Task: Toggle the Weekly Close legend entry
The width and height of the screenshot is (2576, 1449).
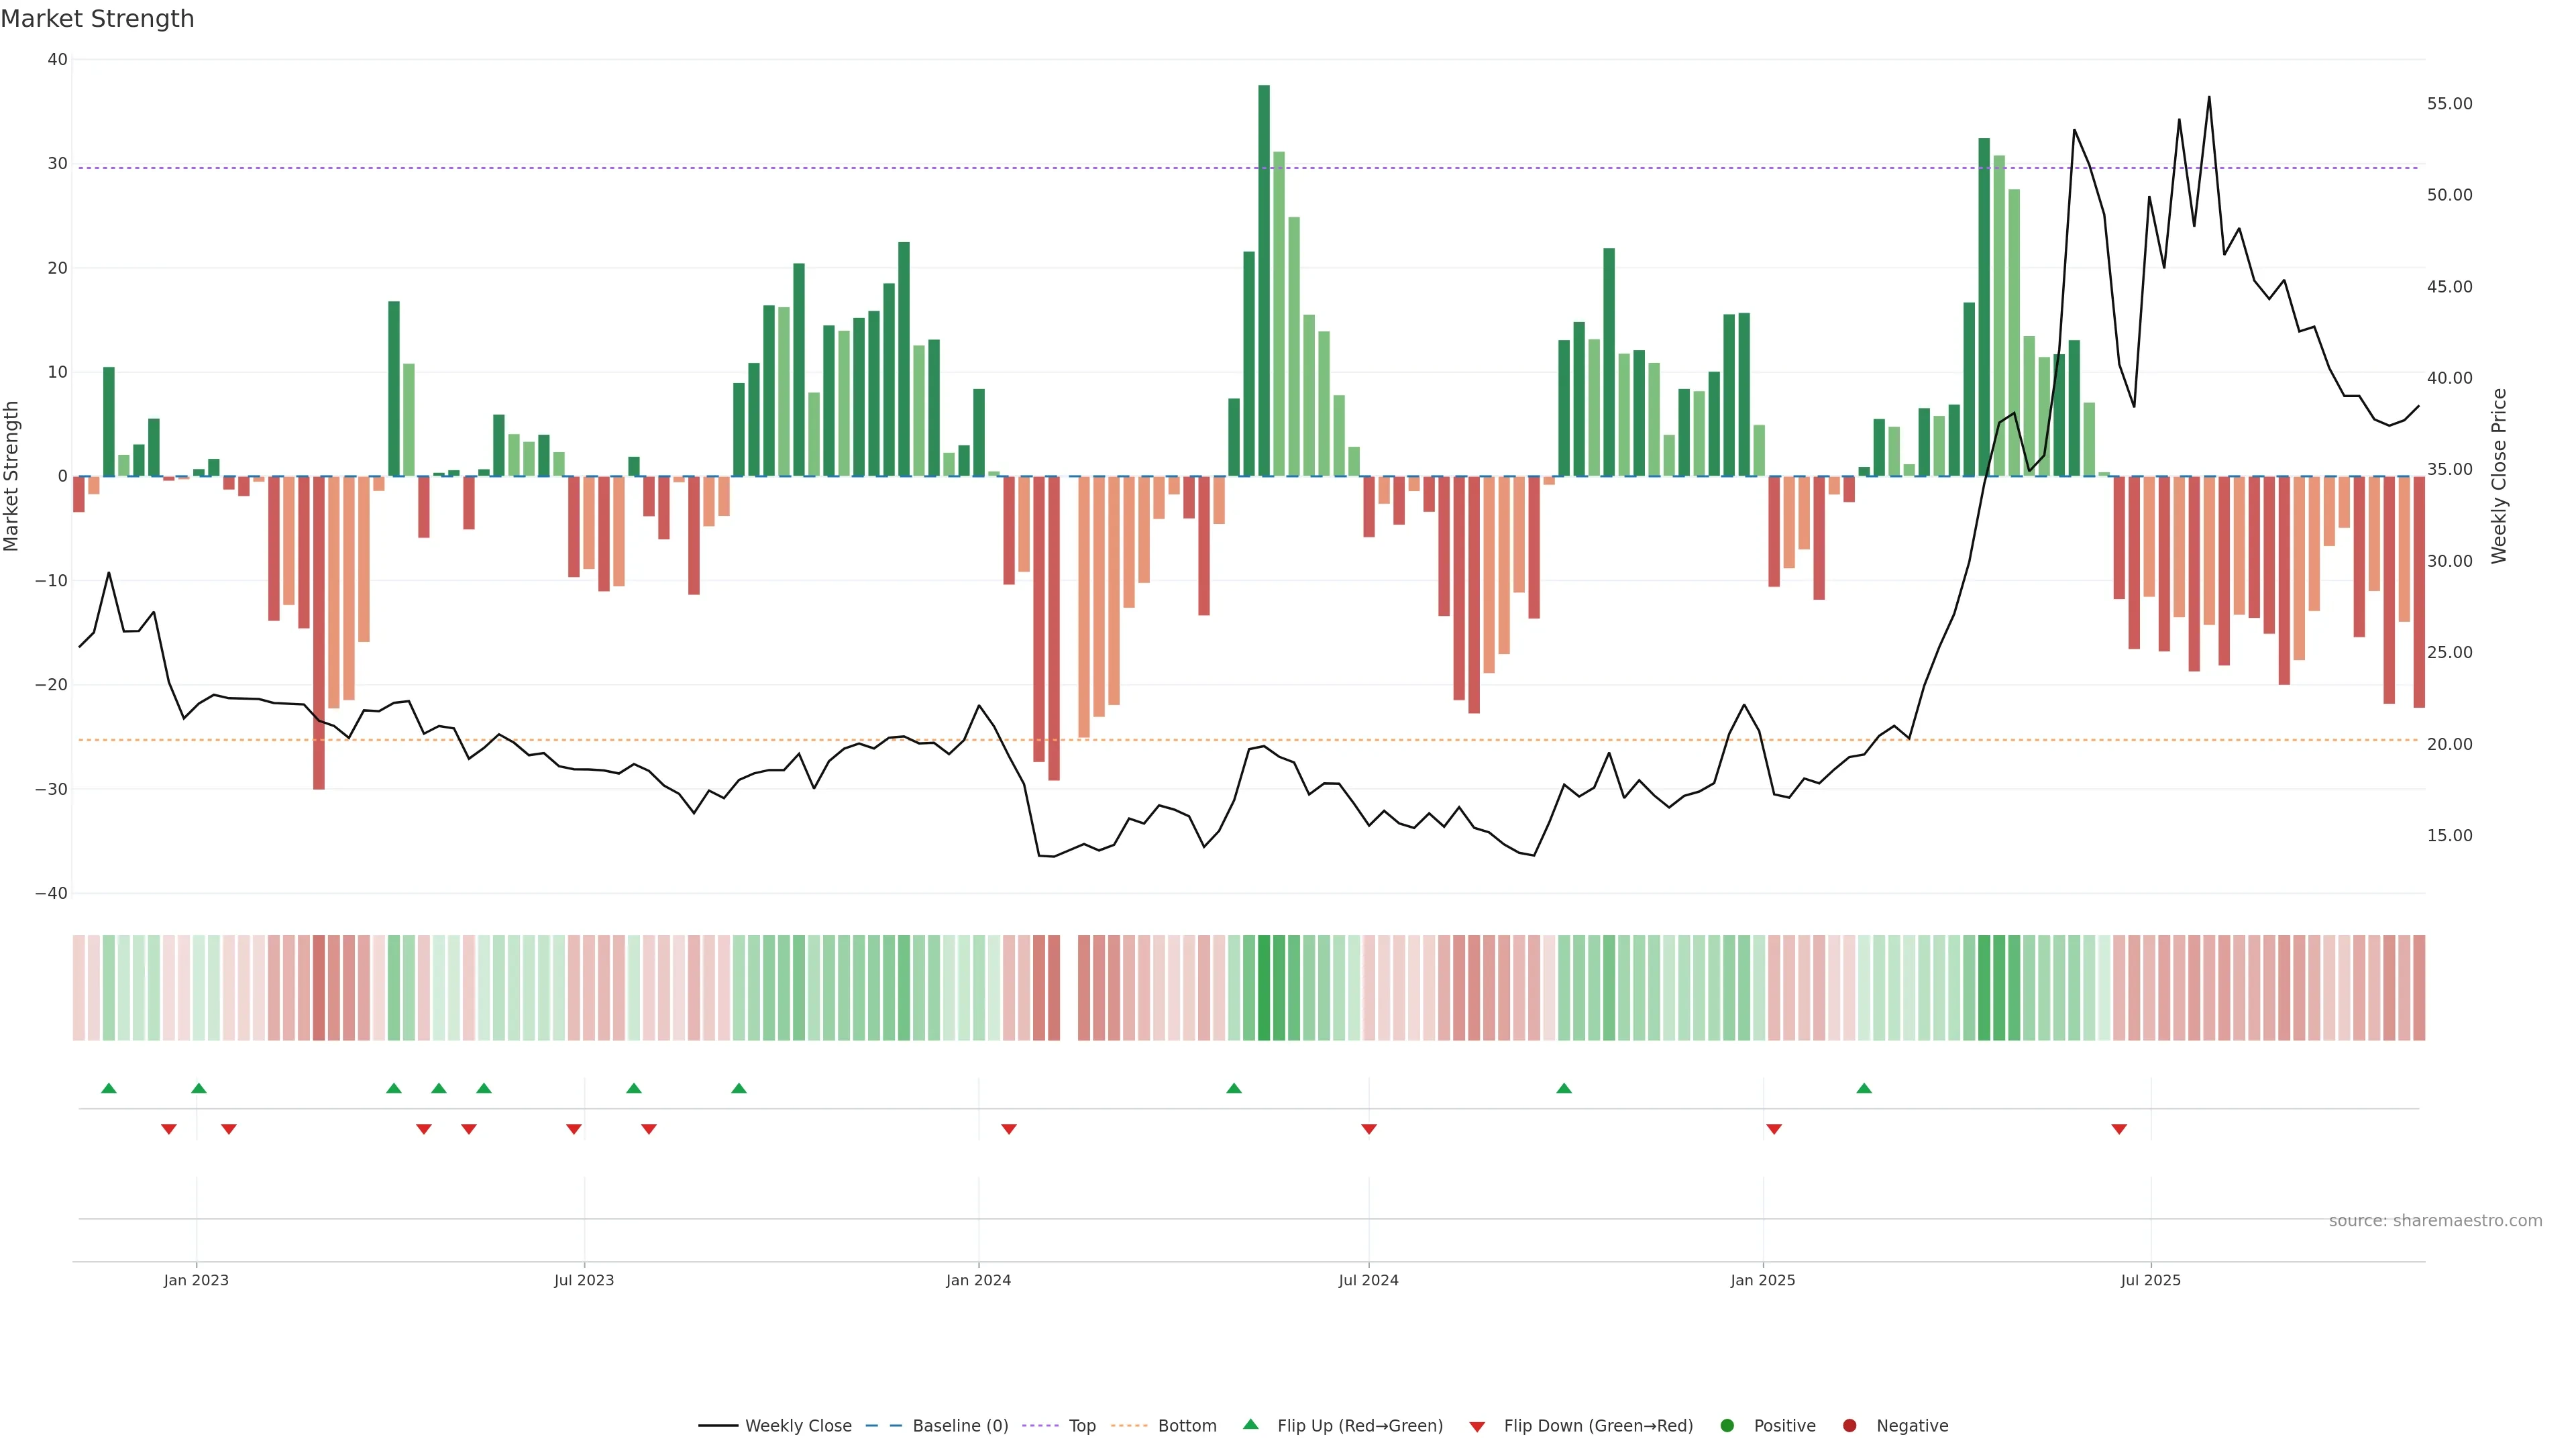Action: [x=797, y=1425]
